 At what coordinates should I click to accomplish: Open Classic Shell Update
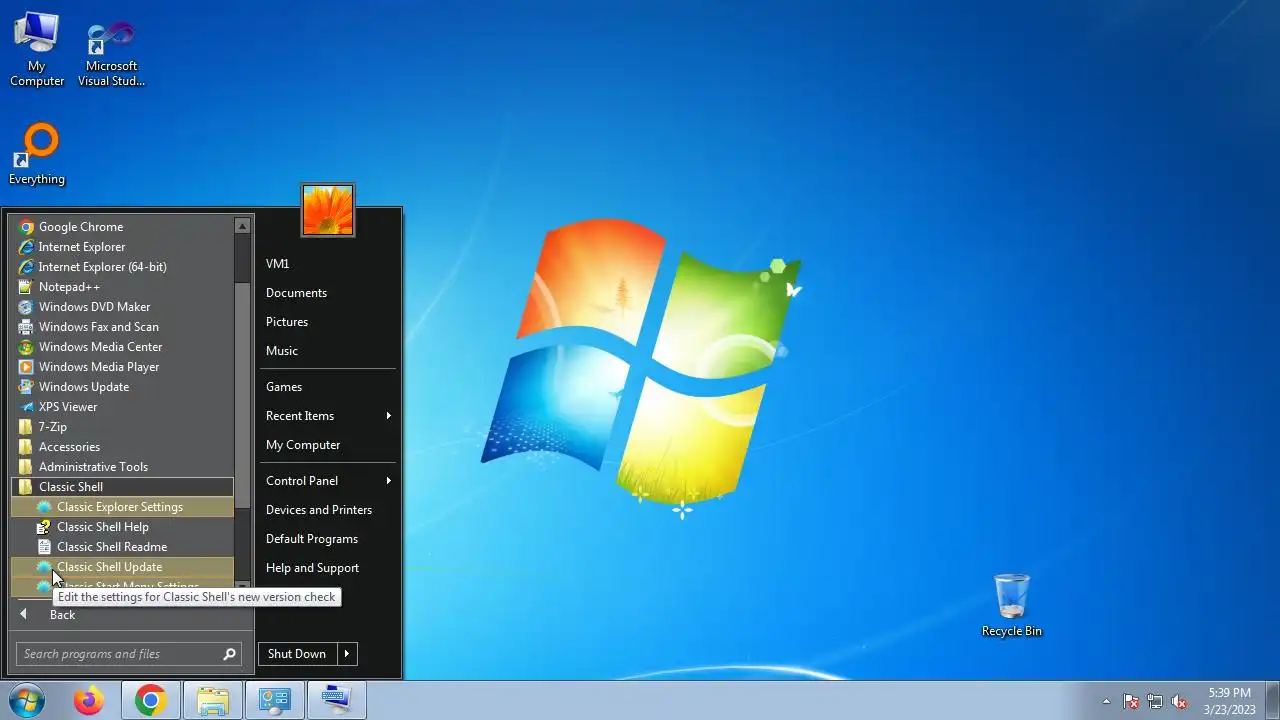coord(122,567)
